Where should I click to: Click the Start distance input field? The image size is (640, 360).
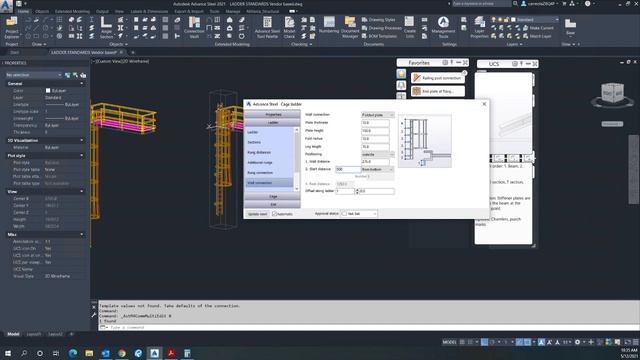point(348,169)
